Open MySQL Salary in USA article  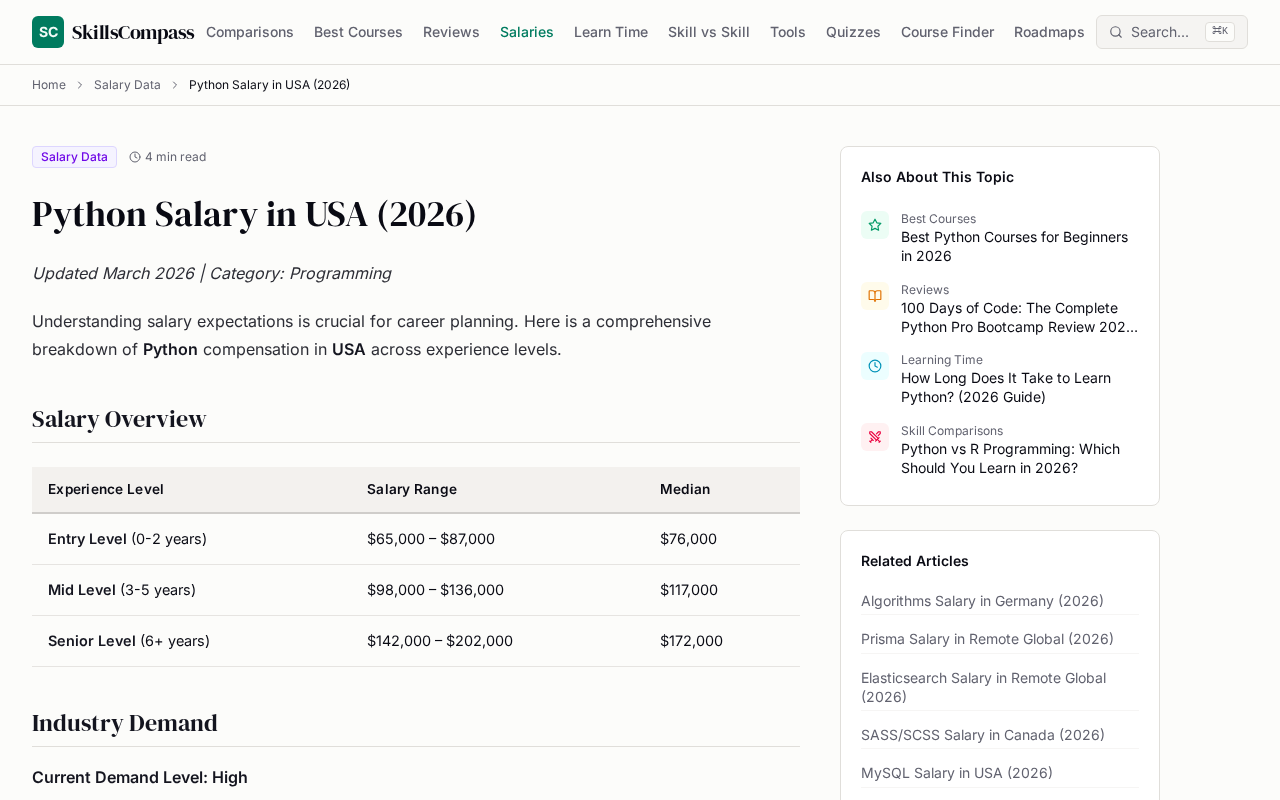click(x=957, y=773)
